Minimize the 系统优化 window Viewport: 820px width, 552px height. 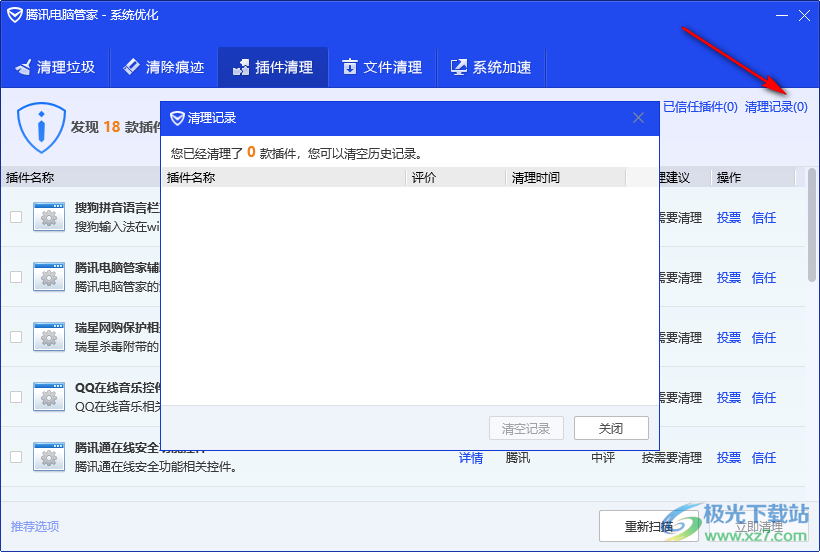[782, 15]
